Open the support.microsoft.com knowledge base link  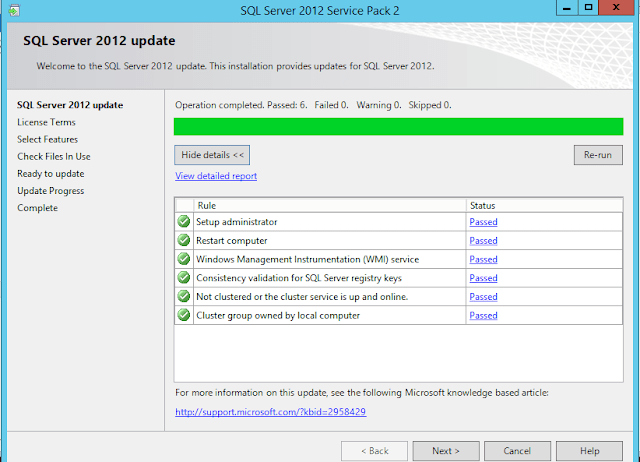tap(270, 412)
